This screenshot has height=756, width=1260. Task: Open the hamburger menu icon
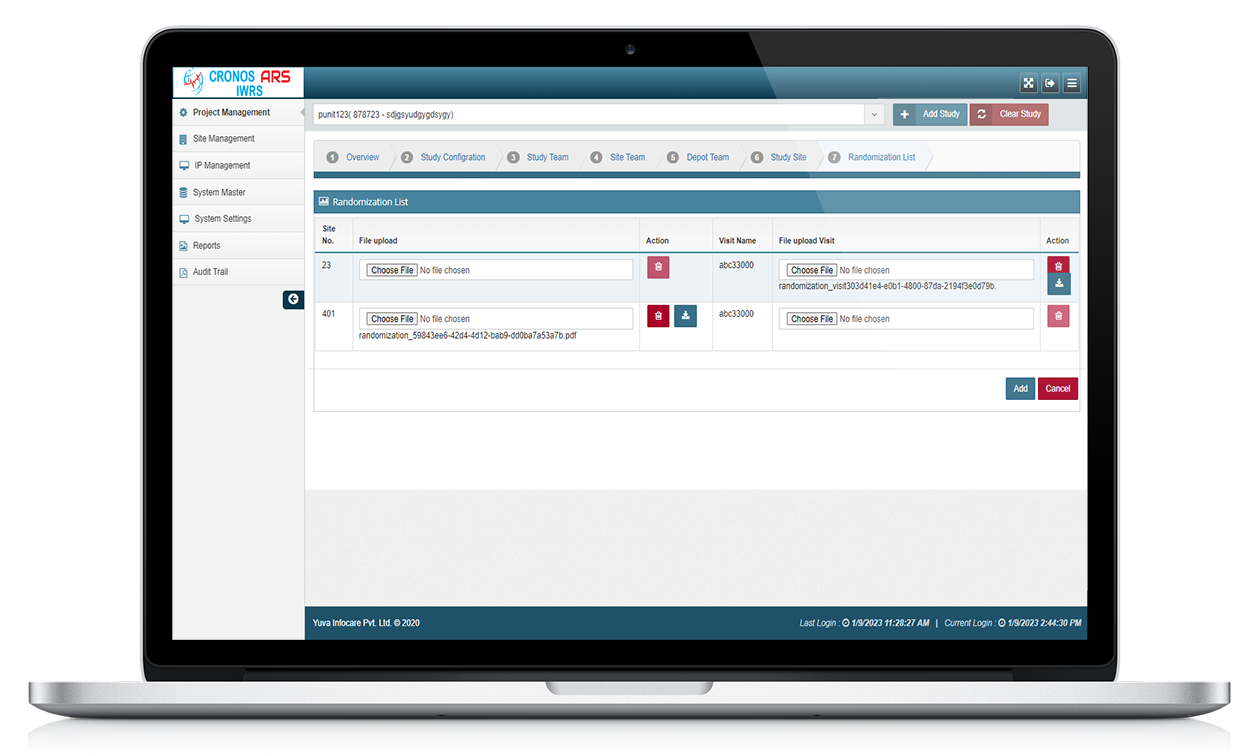coord(1072,84)
